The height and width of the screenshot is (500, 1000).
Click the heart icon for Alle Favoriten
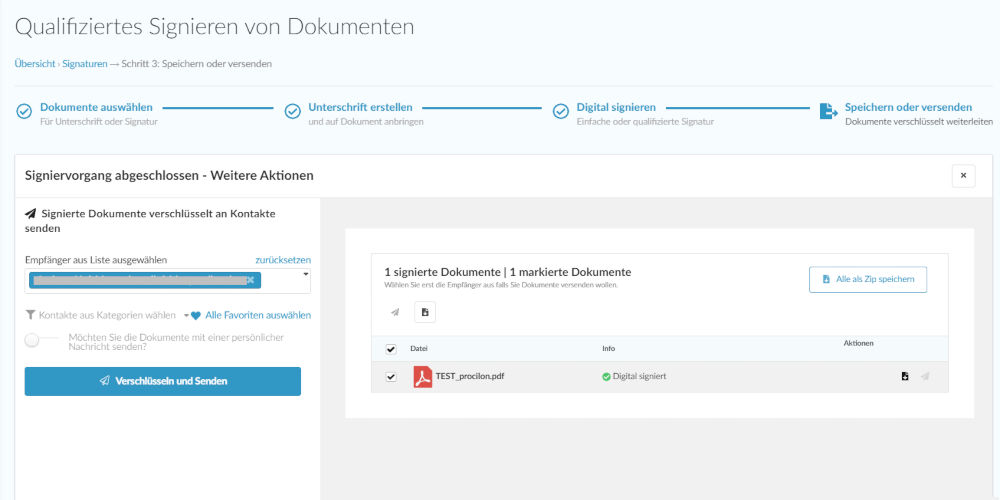196,315
